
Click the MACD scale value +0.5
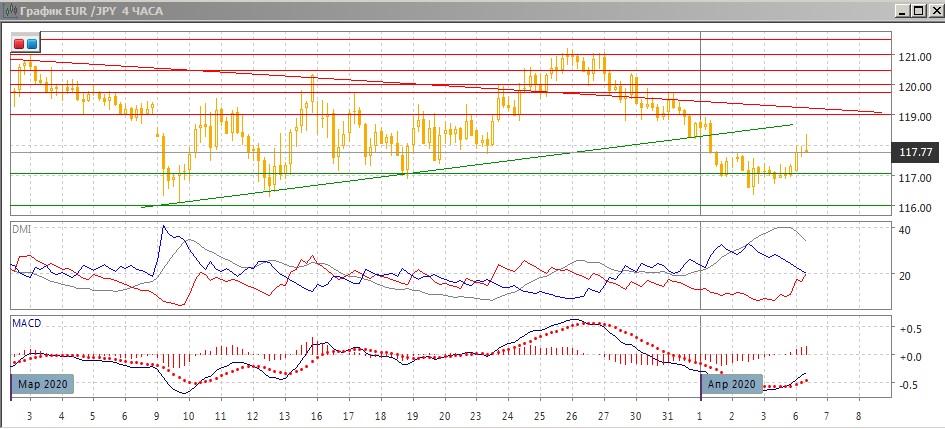908,329
